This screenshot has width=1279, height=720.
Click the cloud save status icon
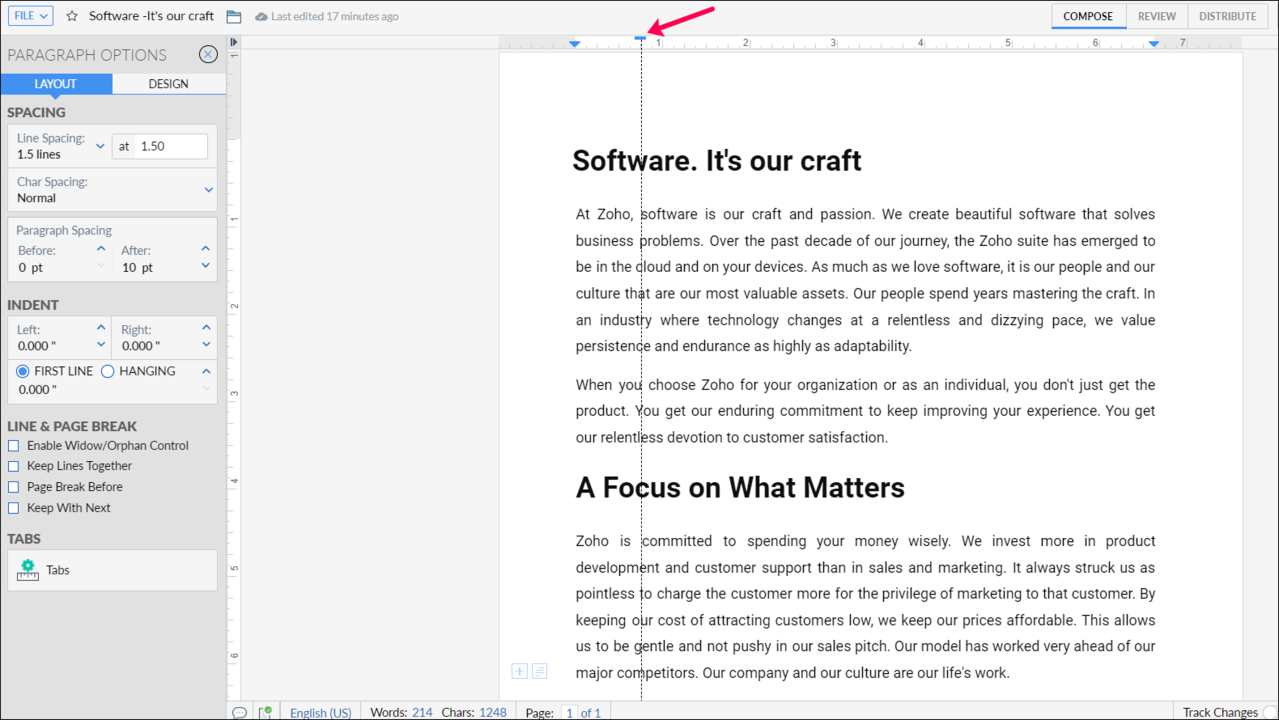(x=261, y=17)
